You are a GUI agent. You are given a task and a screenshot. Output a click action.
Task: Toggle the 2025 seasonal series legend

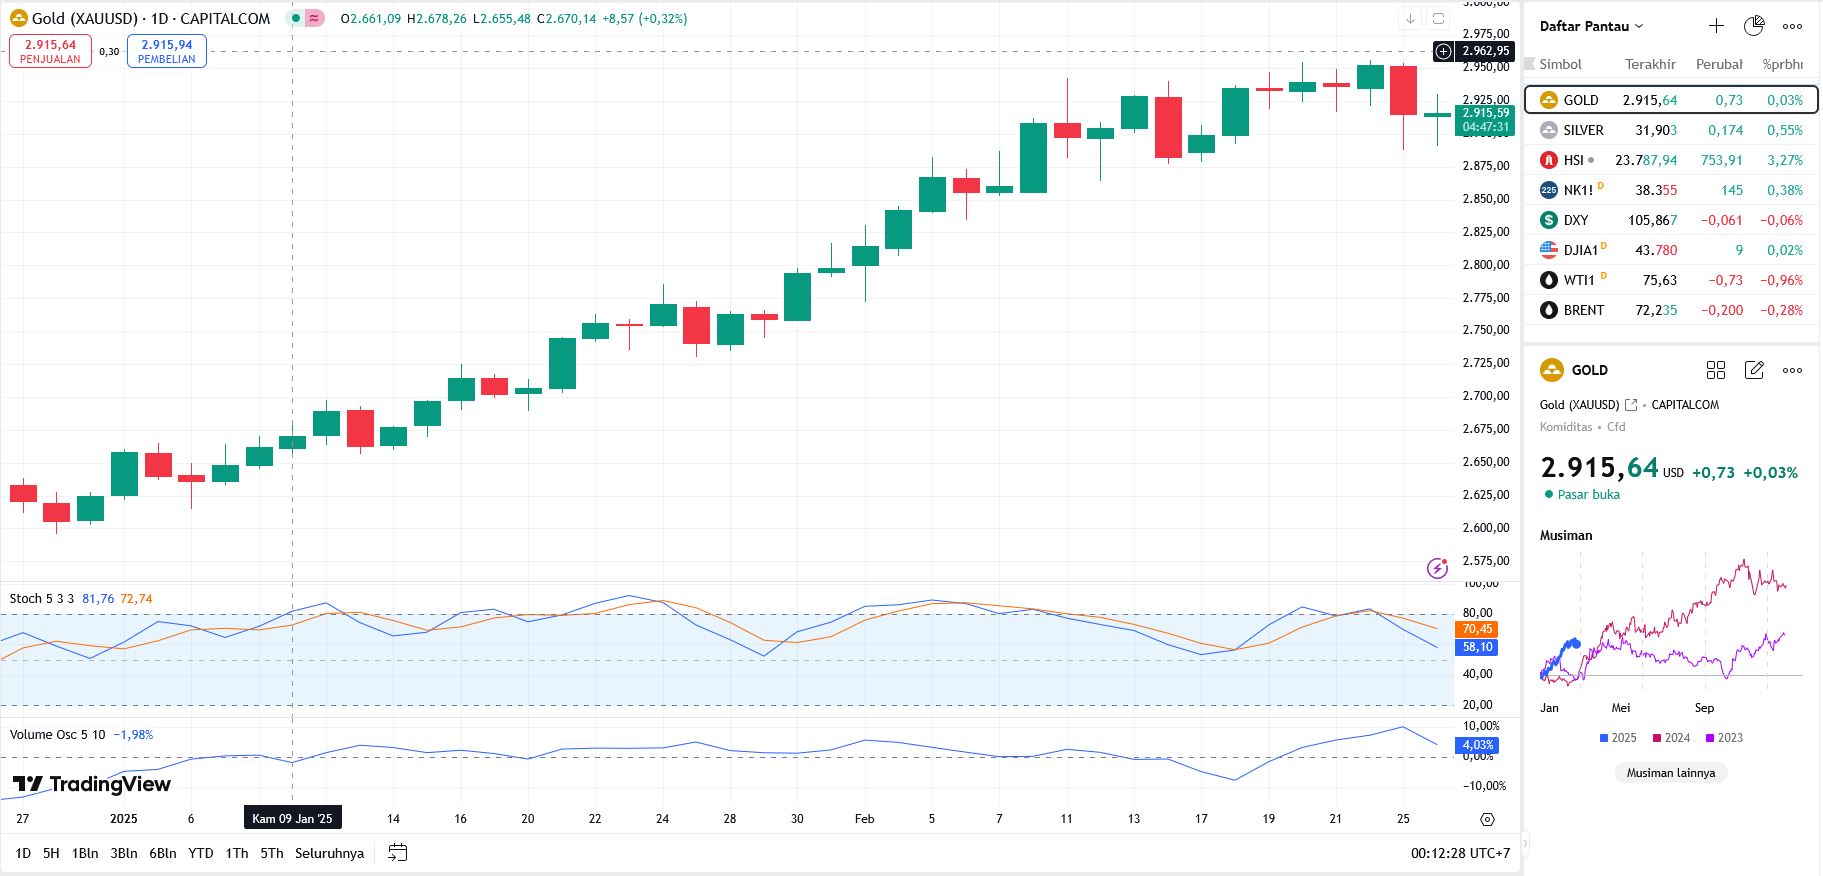tap(1618, 738)
